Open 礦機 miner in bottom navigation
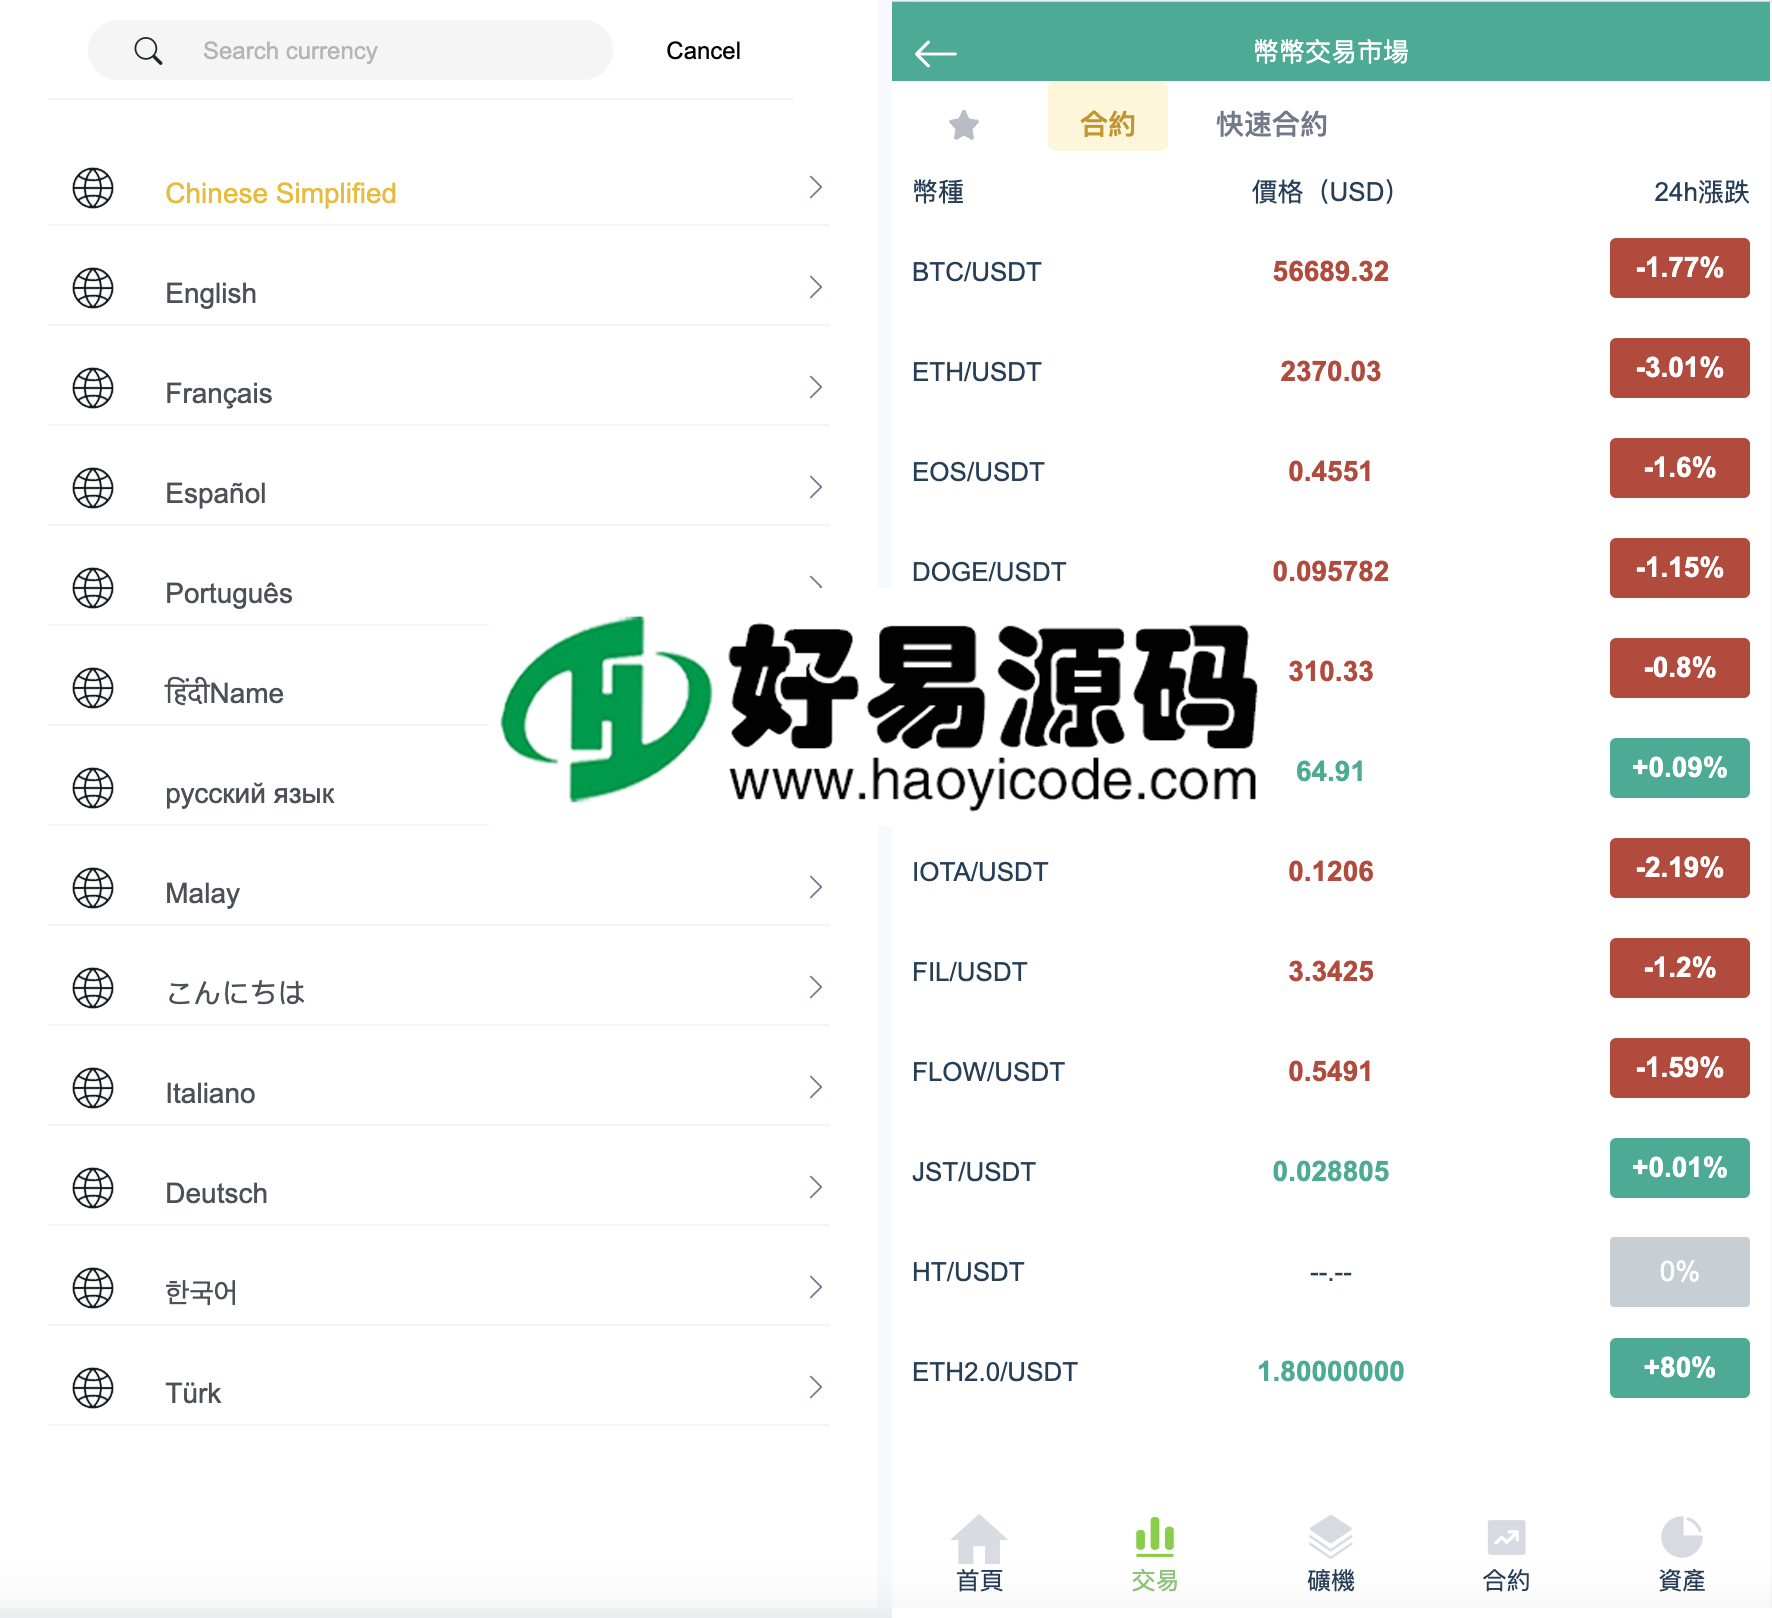This screenshot has height=1618, width=1772. click(1331, 1553)
